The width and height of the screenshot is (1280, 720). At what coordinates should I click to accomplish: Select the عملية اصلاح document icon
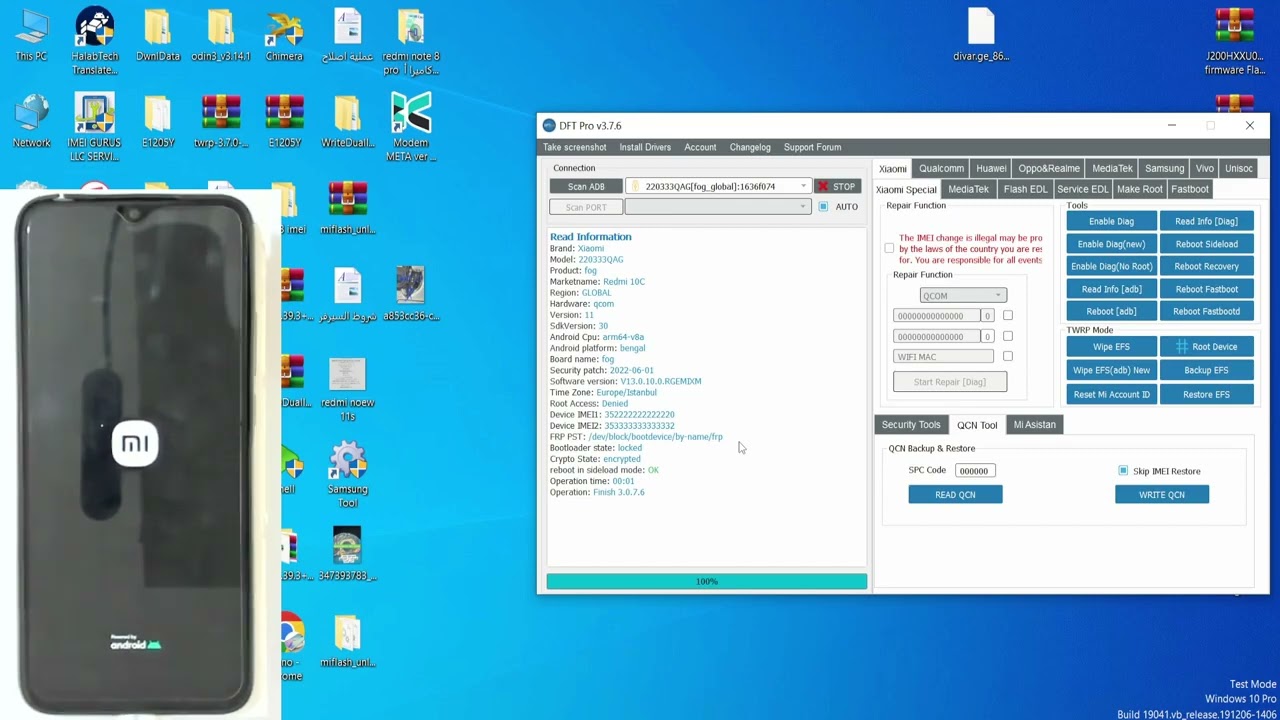pyautogui.click(x=348, y=35)
